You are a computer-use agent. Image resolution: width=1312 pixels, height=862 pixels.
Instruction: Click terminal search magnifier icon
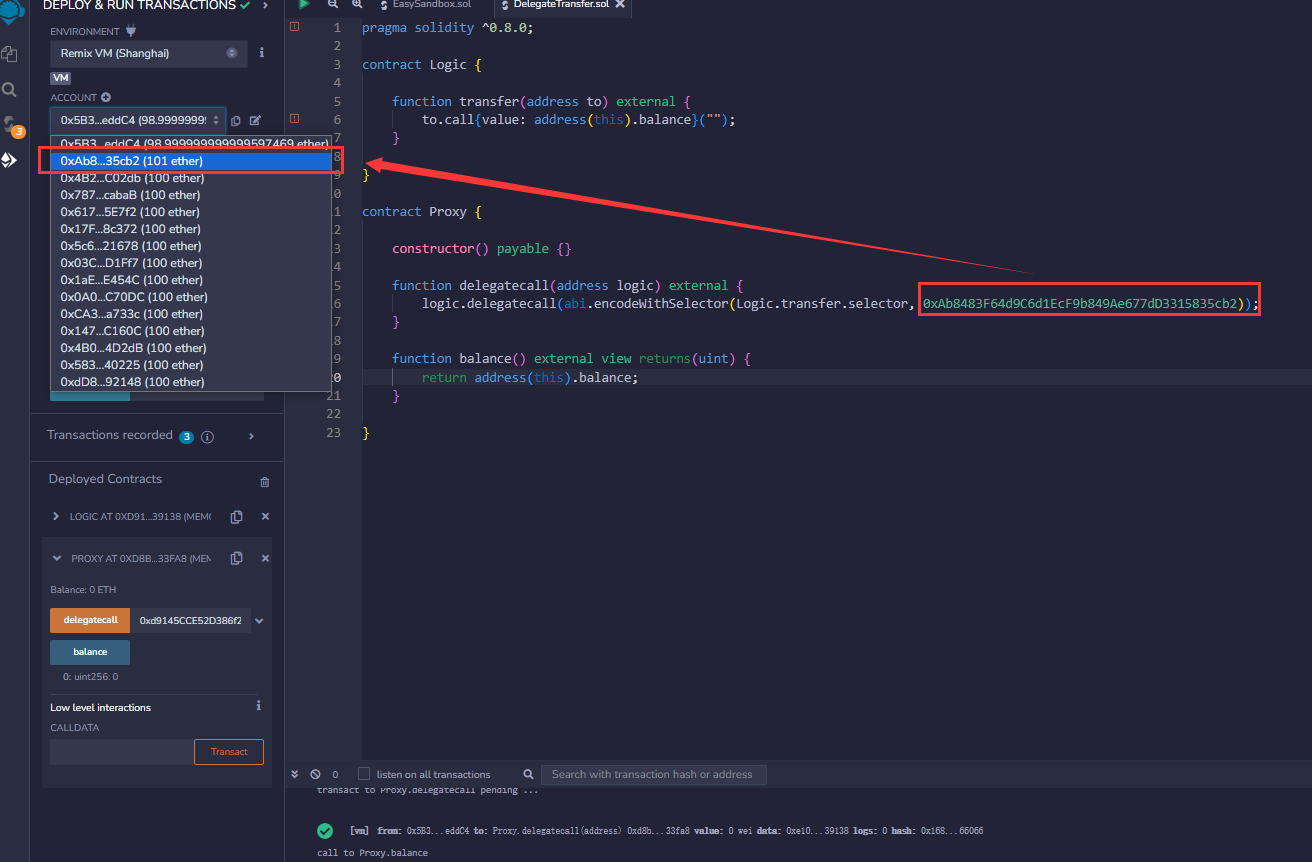pyautogui.click(x=528, y=774)
